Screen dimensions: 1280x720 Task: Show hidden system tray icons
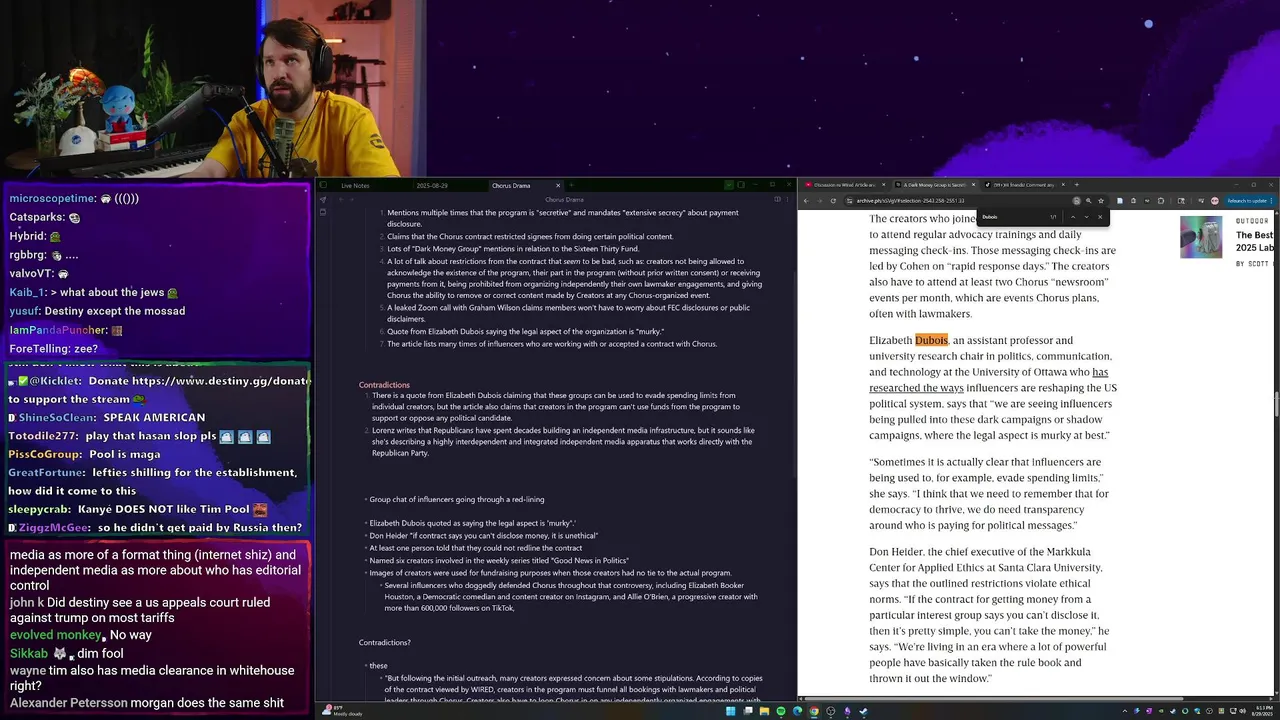[1124, 711]
